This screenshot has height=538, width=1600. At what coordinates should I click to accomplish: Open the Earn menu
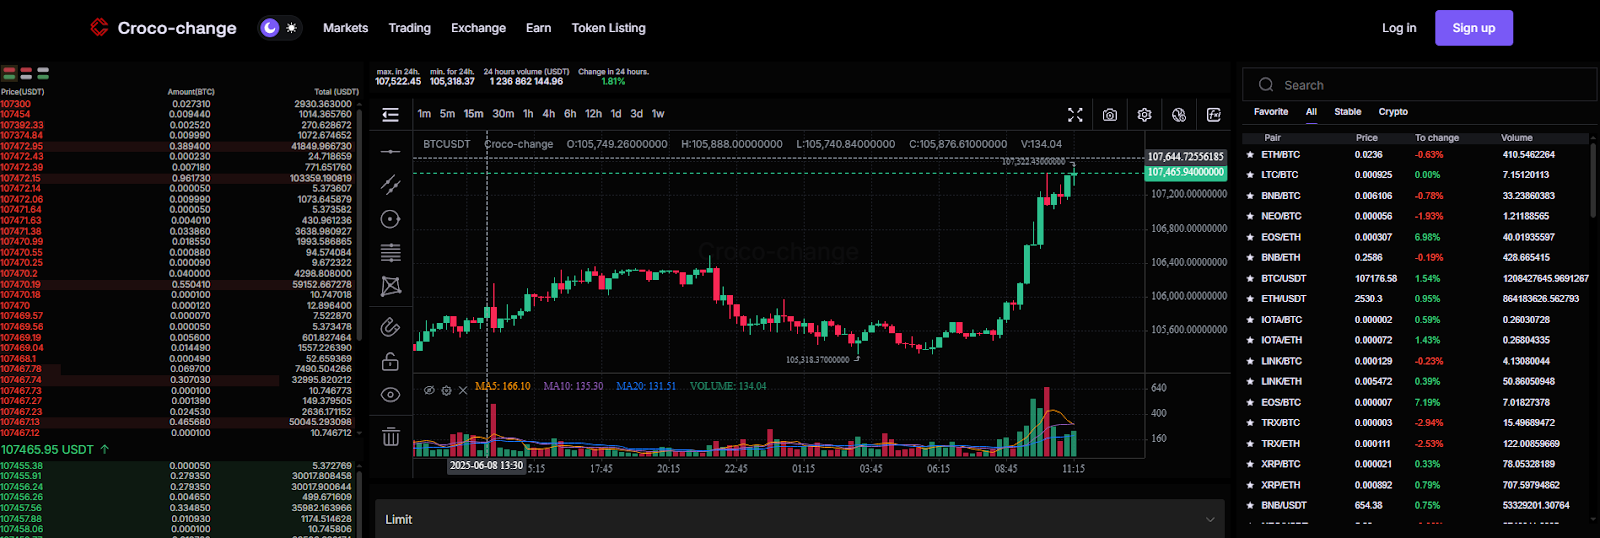[x=538, y=28]
